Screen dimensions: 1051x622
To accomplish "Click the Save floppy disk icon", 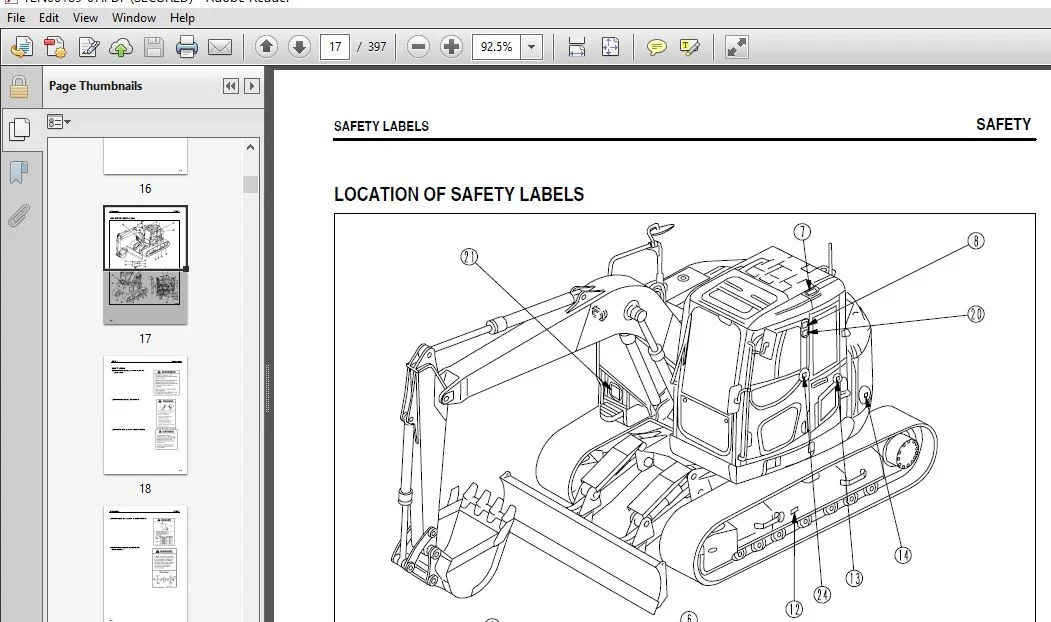I will [154, 47].
